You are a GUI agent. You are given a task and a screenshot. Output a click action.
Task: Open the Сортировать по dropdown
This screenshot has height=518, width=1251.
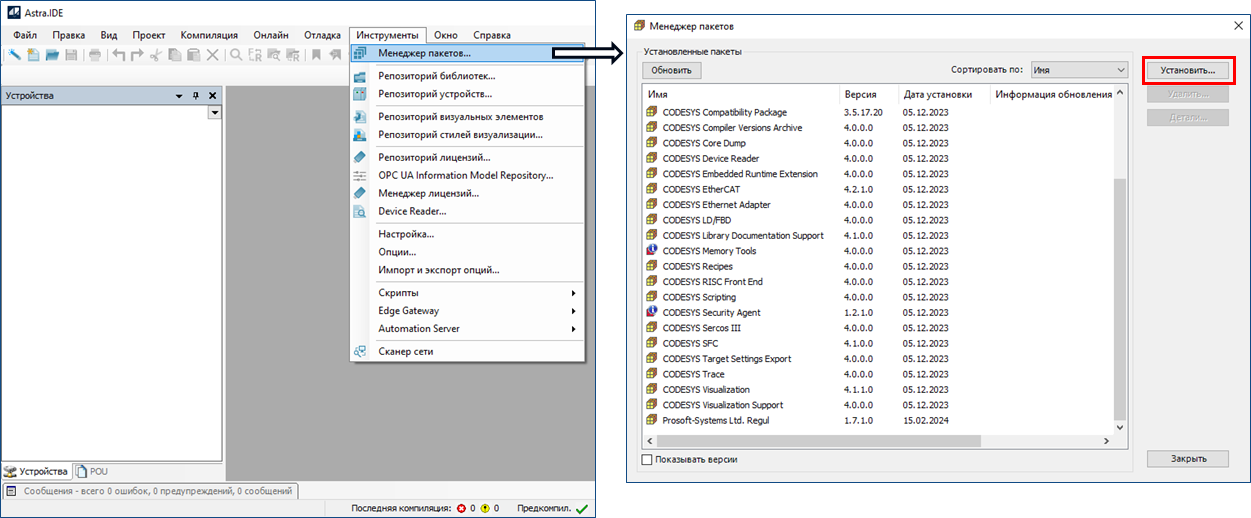[x=1079, y=70]
